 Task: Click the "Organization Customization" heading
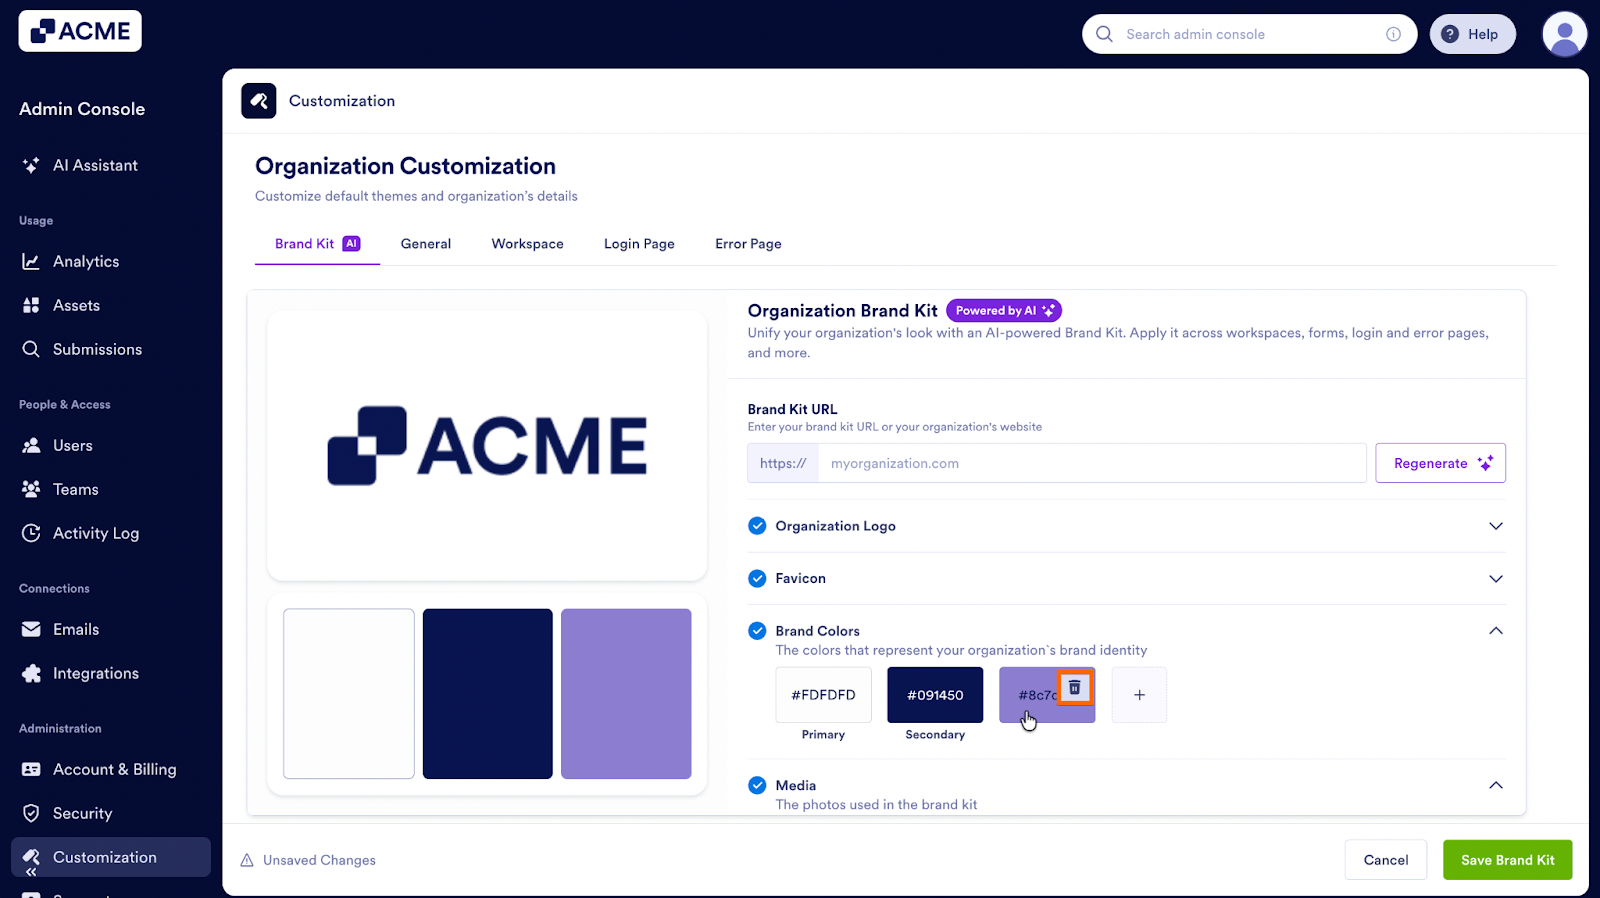pos(405,166)
